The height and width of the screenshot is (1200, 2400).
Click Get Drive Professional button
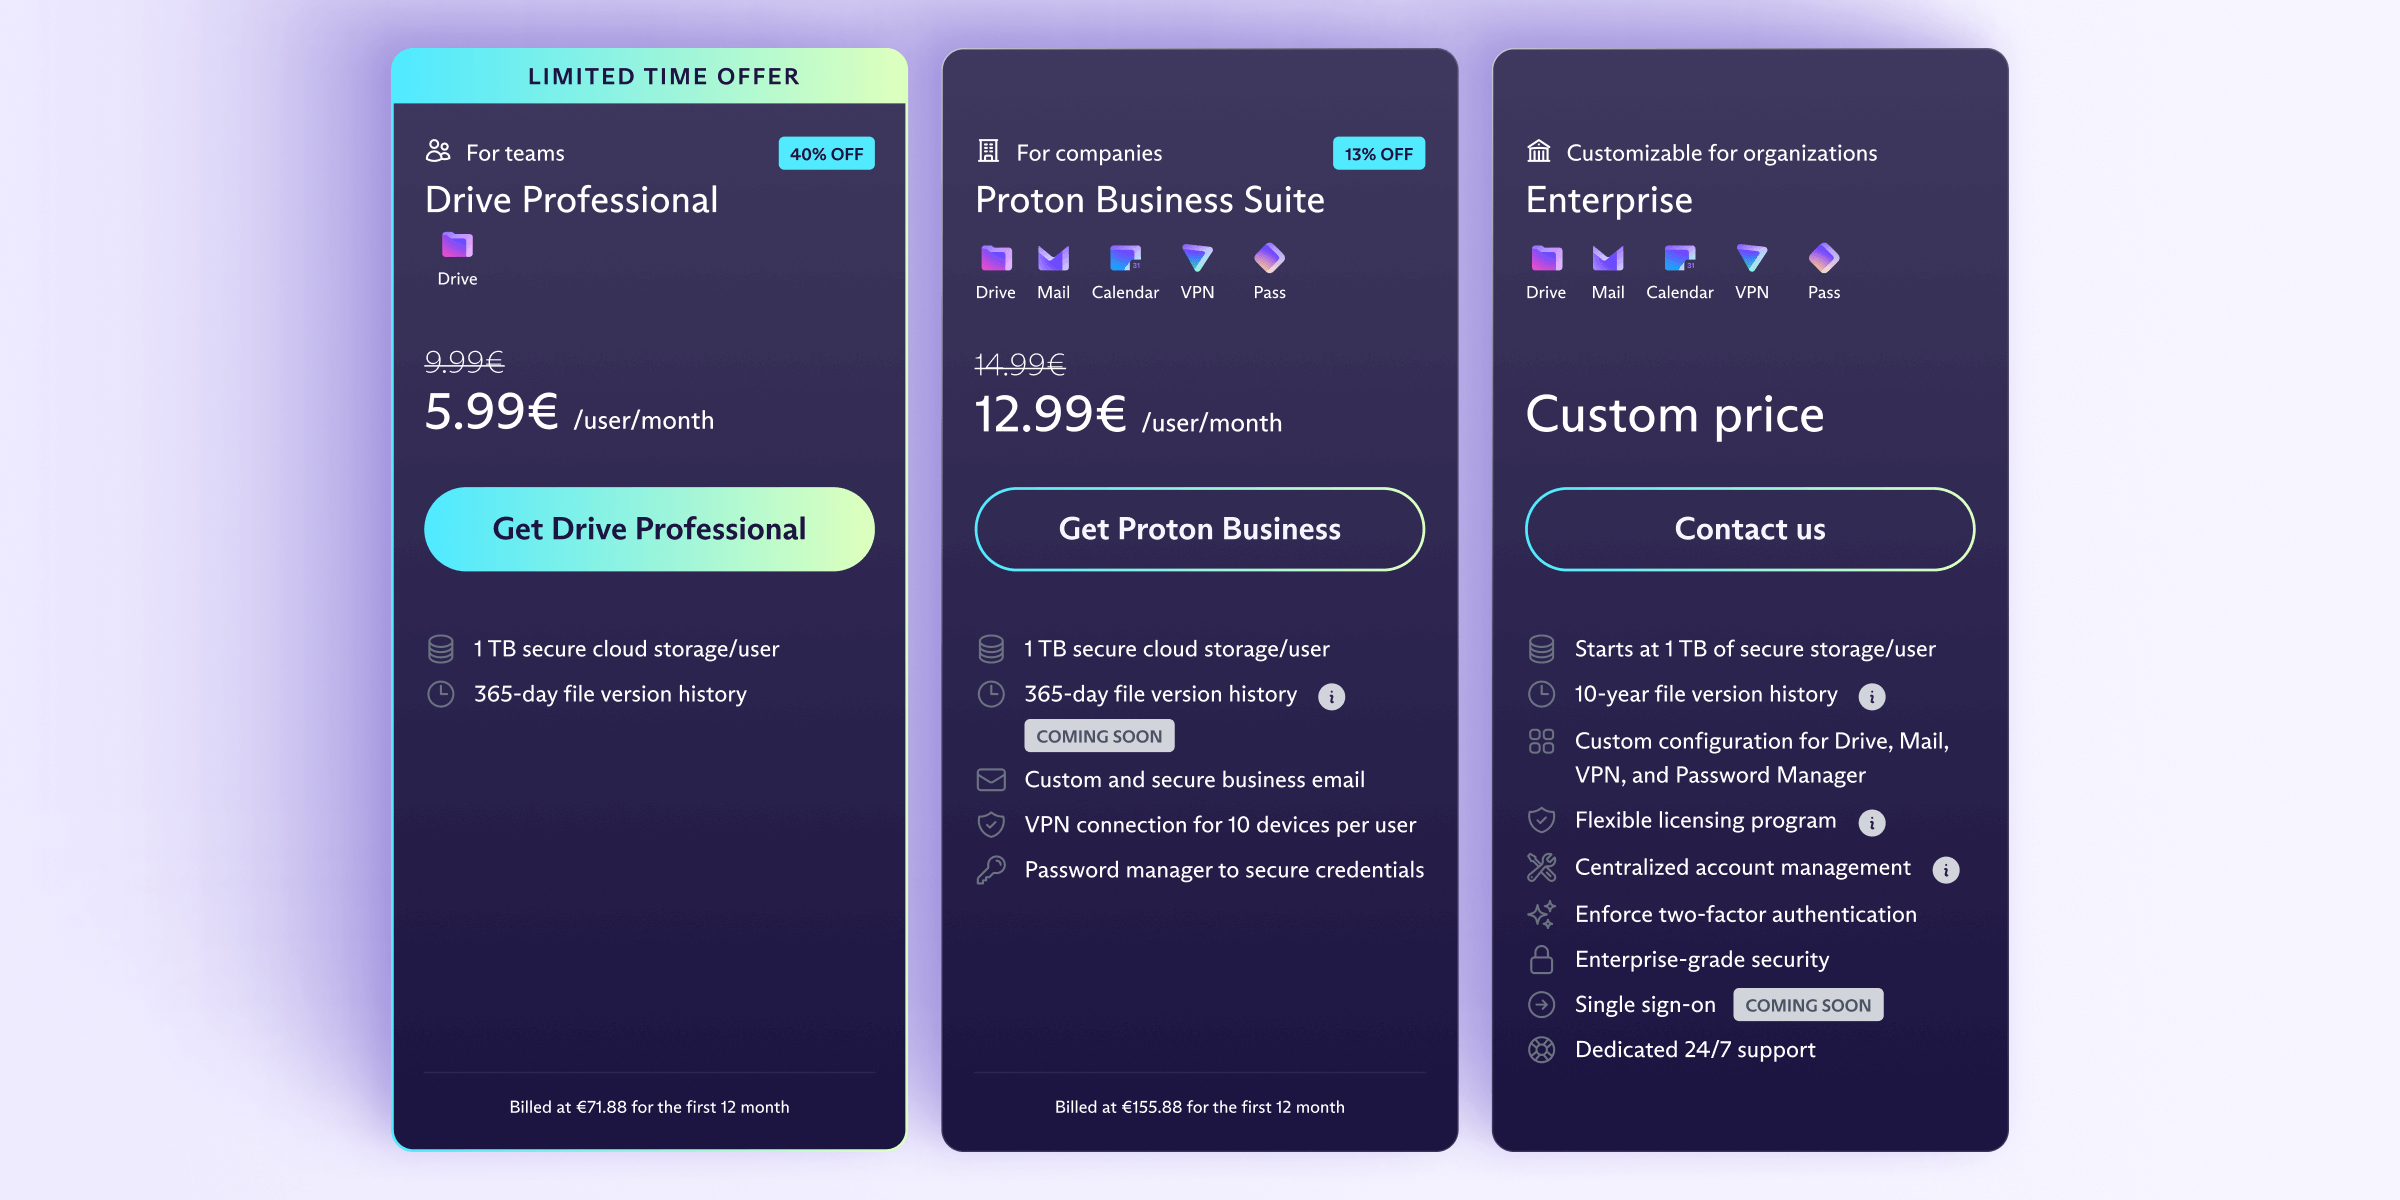click(649, 528)
